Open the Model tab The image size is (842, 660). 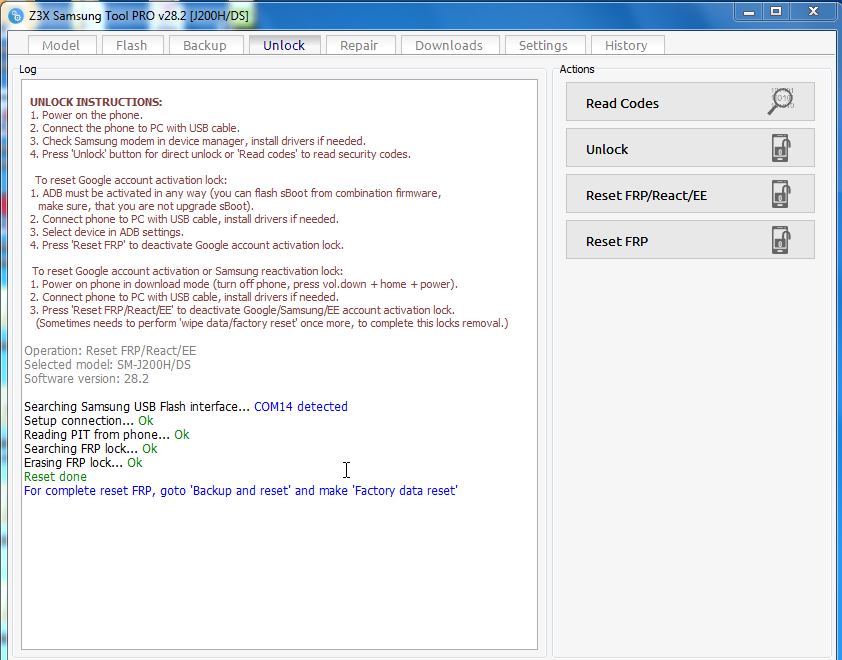pos(62,45)
